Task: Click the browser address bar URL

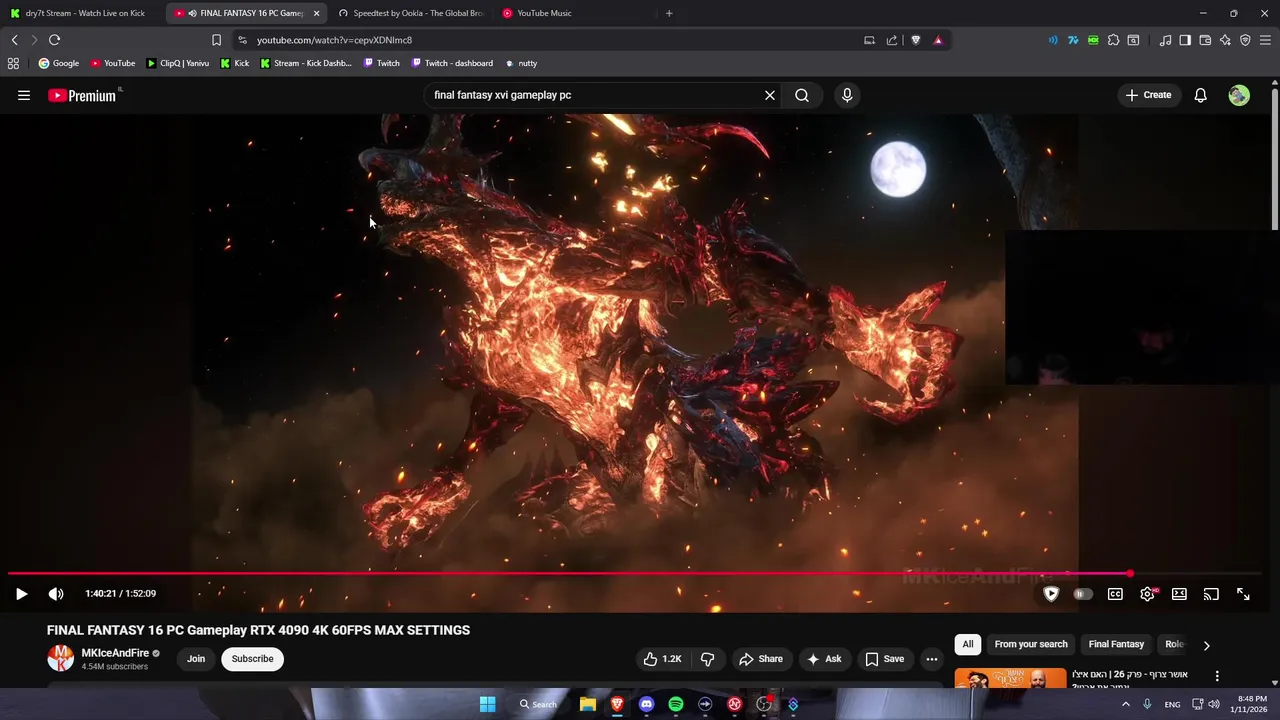Action: 334,40
